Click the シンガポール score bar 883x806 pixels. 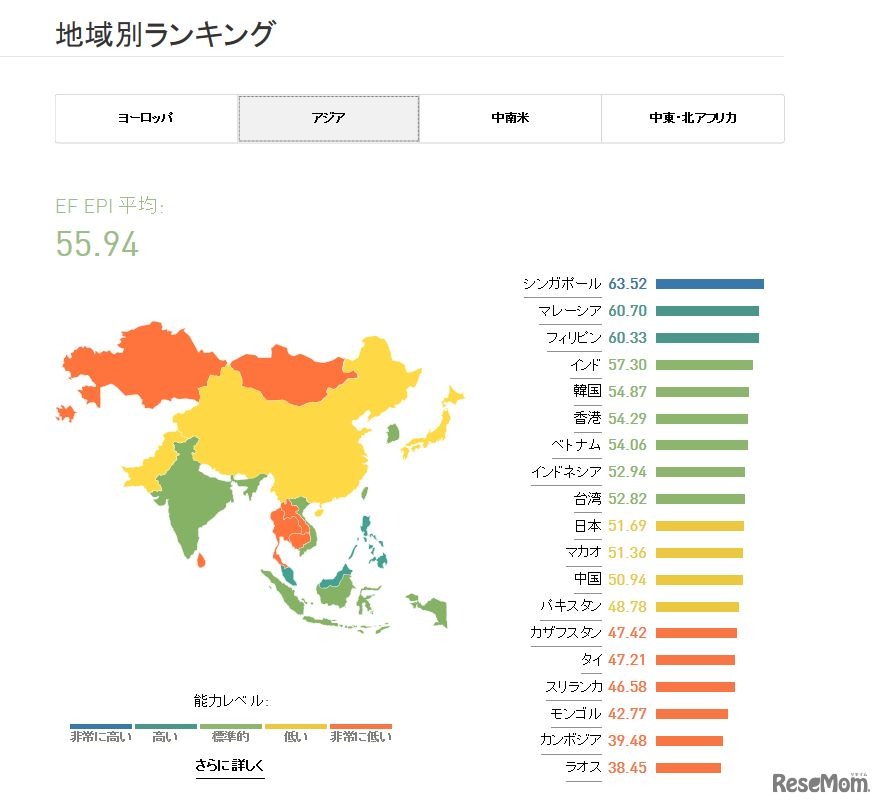click(709, 284)
